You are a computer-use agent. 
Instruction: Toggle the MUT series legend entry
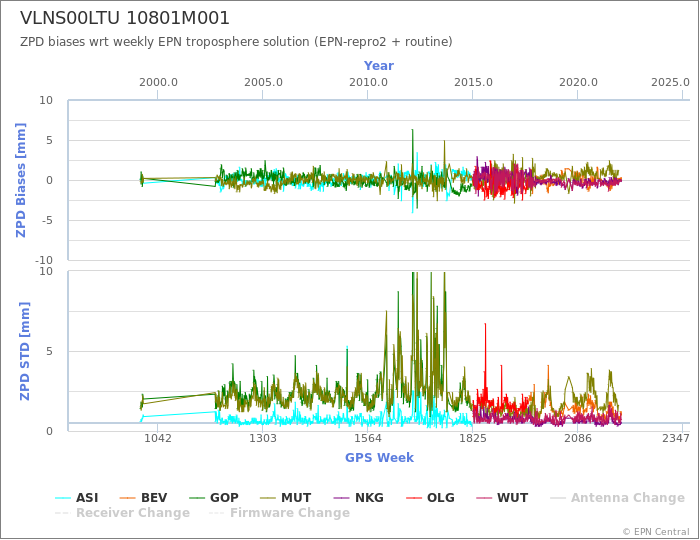(285, 498)
